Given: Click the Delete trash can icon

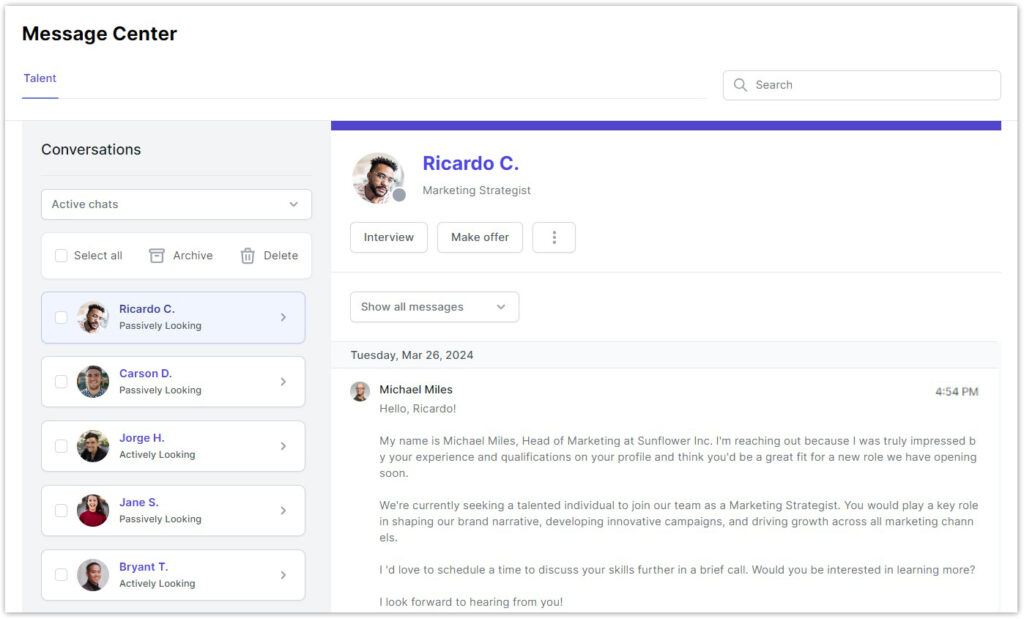Looking at the screenshot, I should 248,256.
